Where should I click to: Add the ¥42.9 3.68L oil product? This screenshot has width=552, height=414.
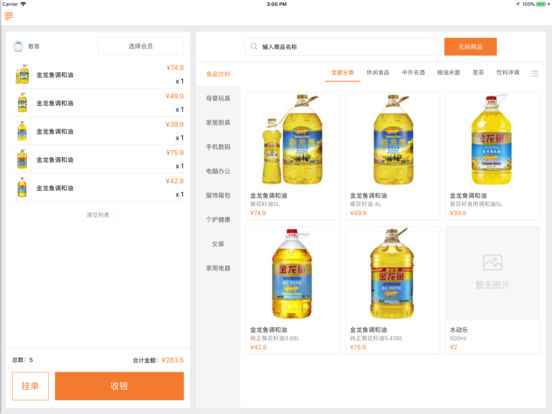(293, 290)
